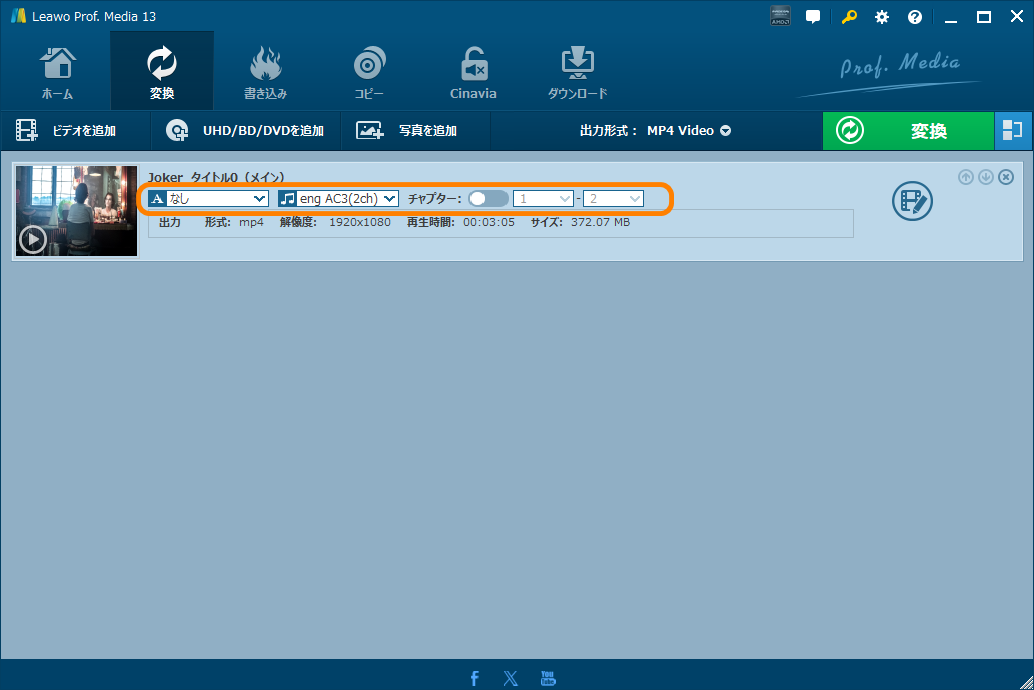The height and width of the screenshot is (690, 1034).
Task: Click the 解像度 1920x1080 value
Action: coord(359,222)
